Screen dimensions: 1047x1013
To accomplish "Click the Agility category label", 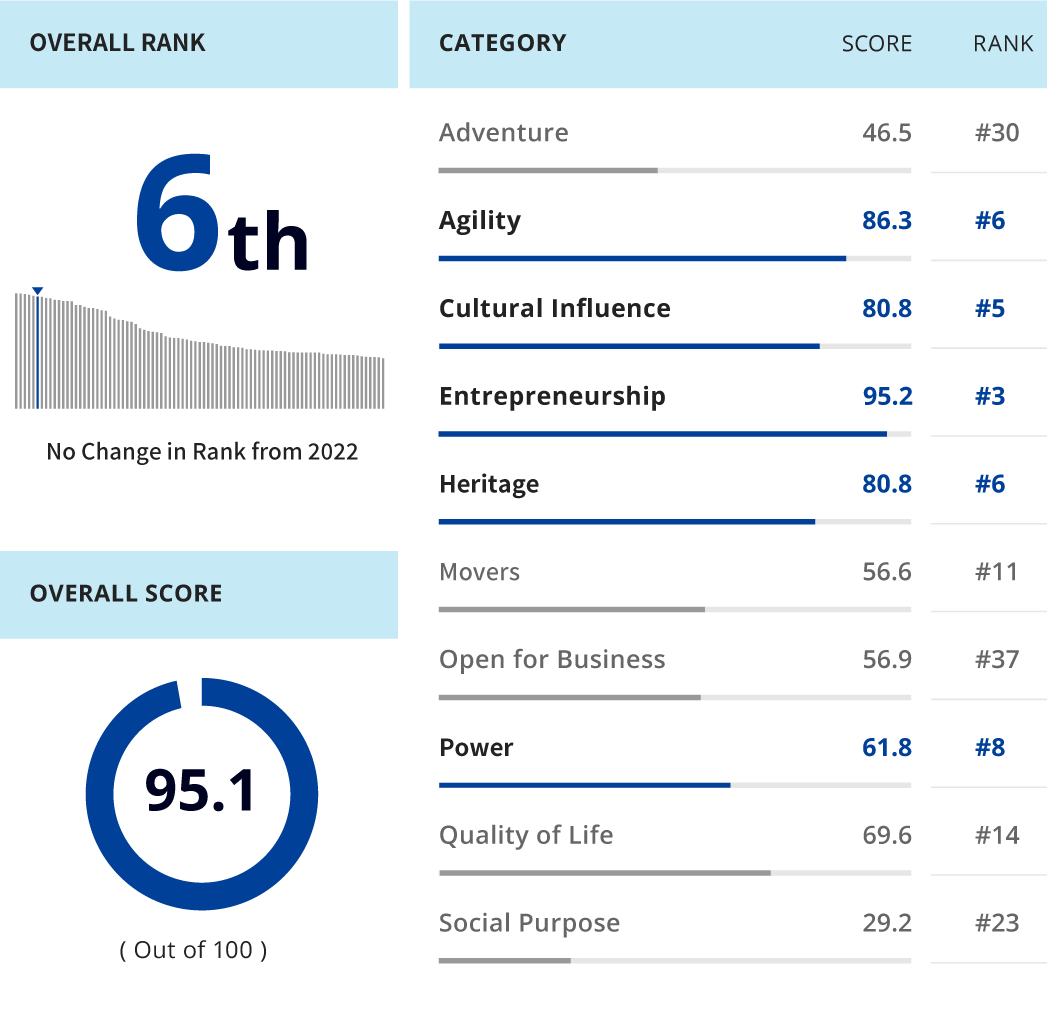I will [479, 220].
